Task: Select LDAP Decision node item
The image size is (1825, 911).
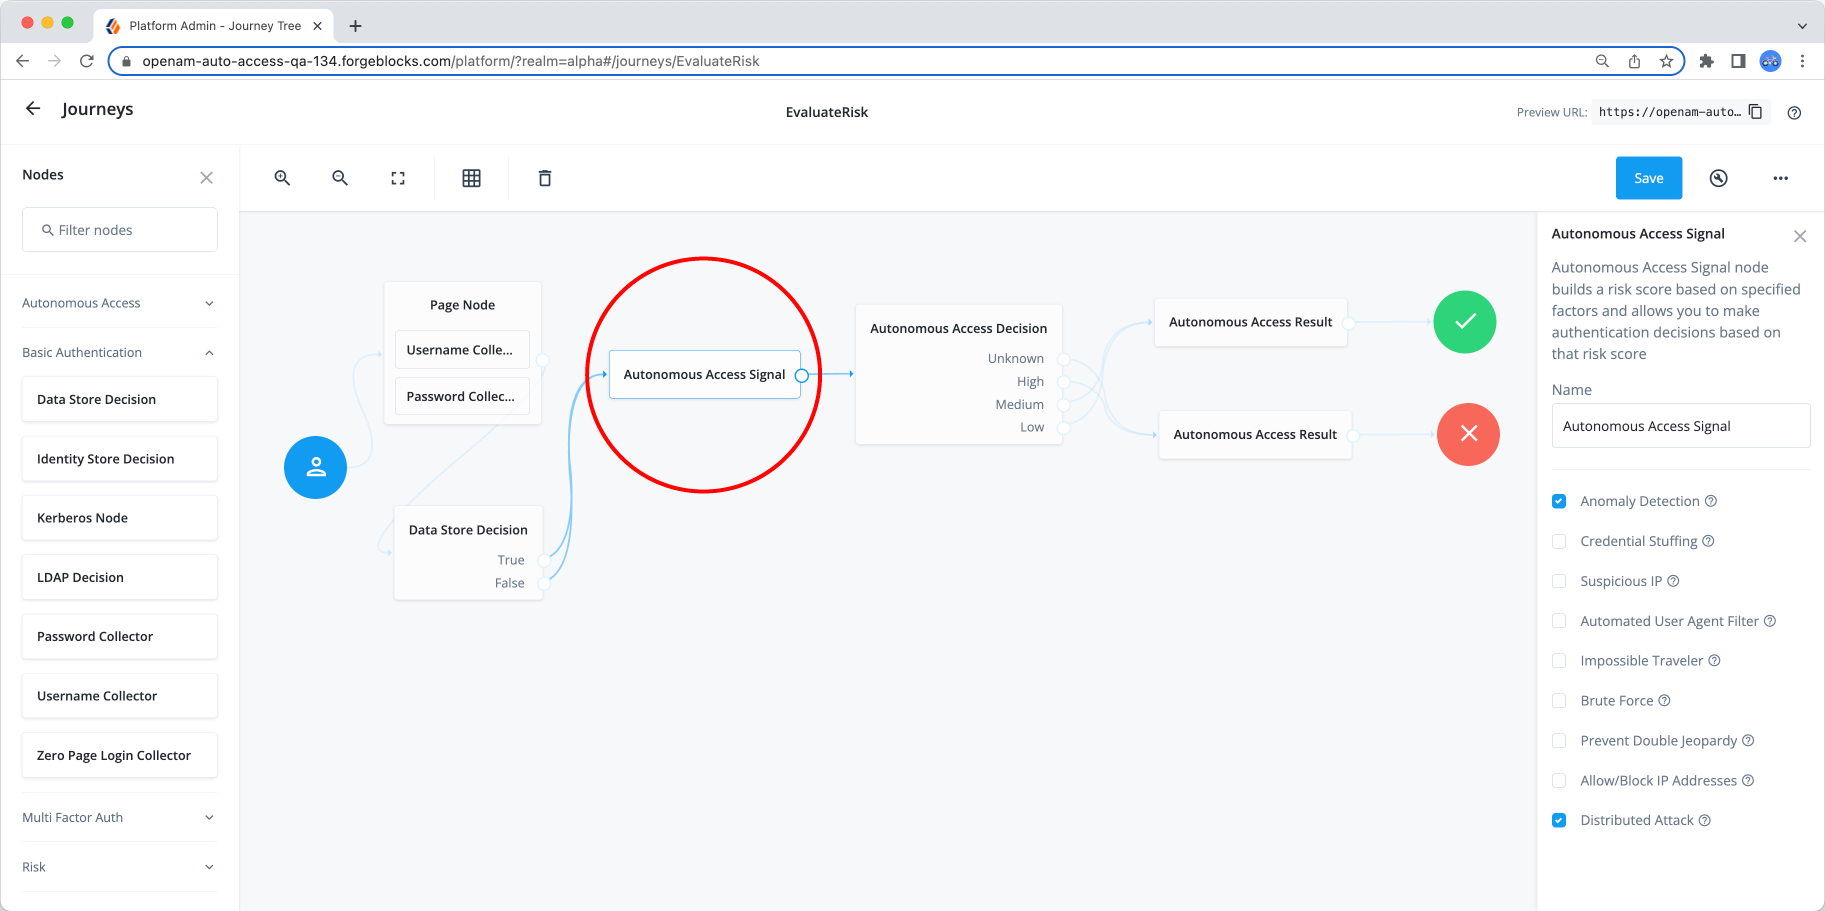Action: (x=120, y=577)
